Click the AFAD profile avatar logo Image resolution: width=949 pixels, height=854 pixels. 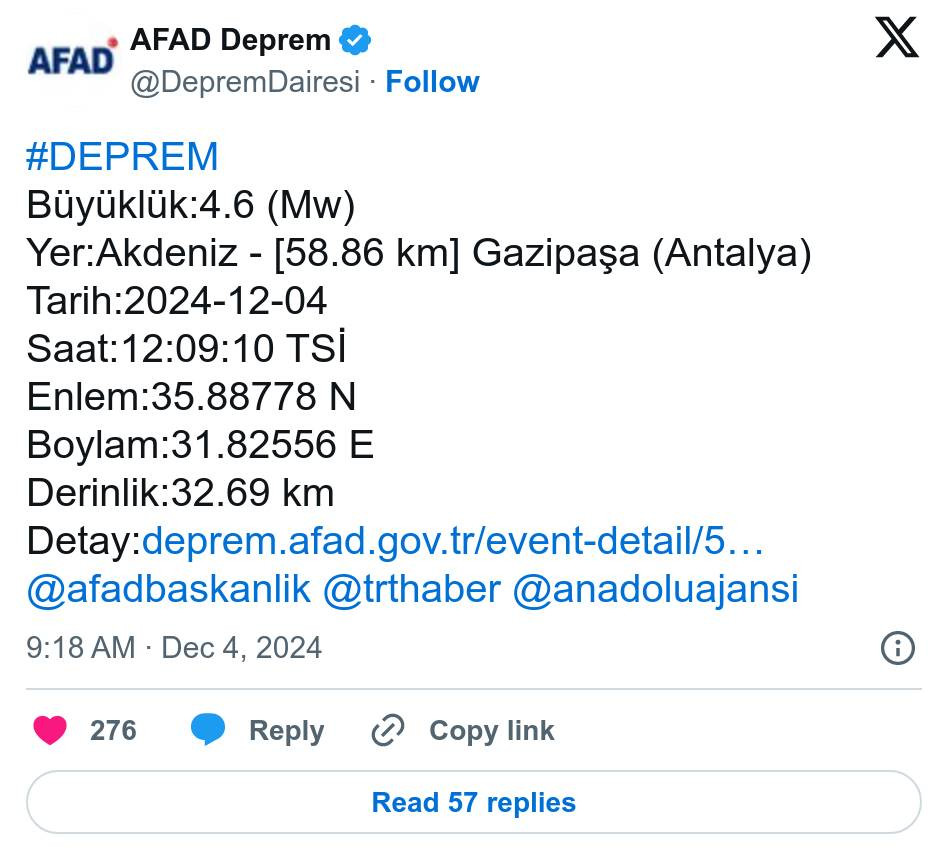point(72,60)
